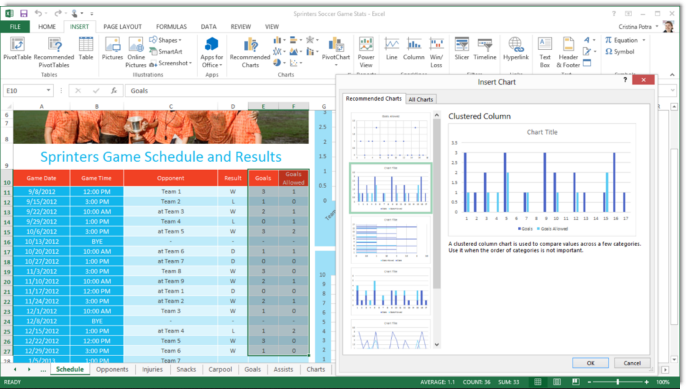This screenshot has height=389, width=686.
Task: Click the Insert Function fx icon
Action: (114, 91)
